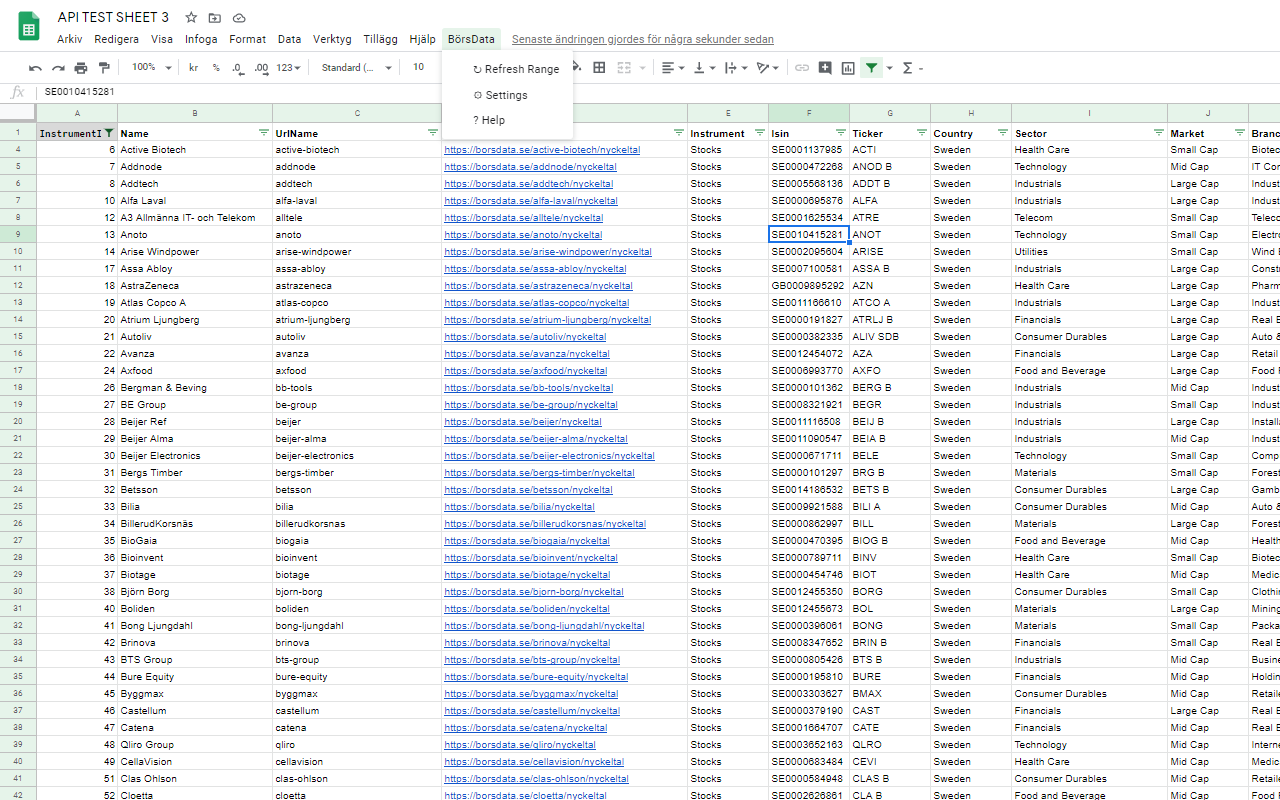Open the horizontal align options

tap(673, 68)
